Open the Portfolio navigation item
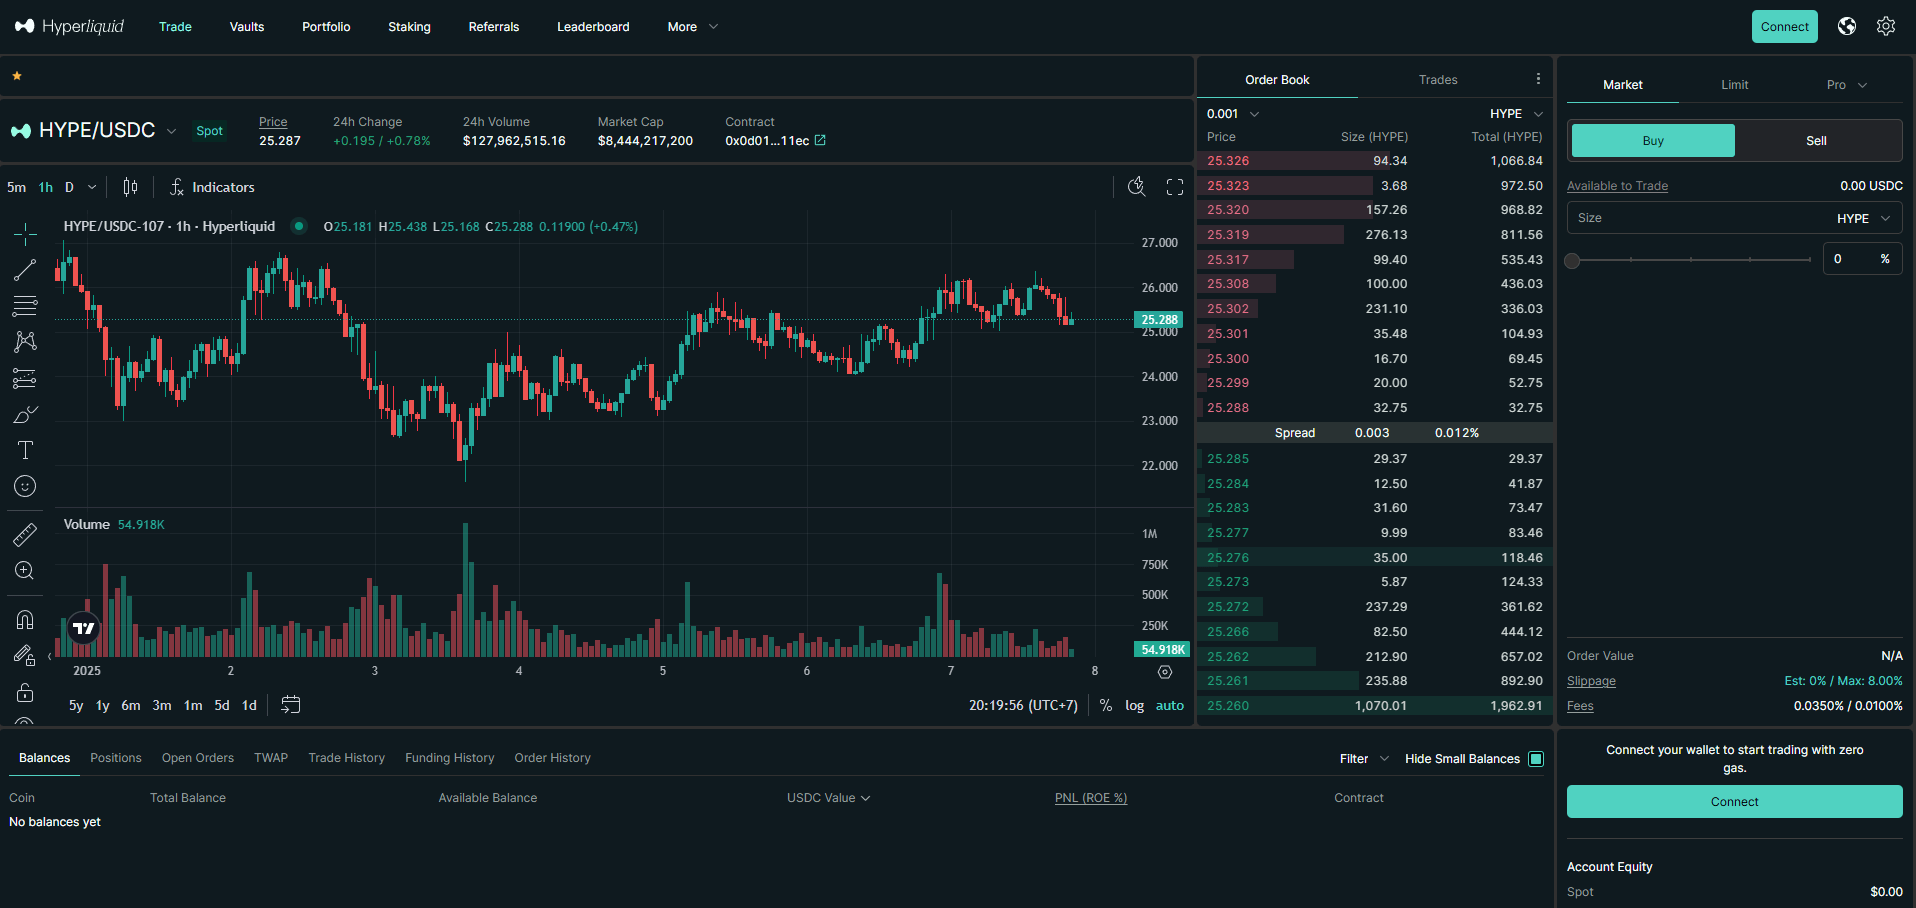Screen dimensions: 1916x908 pos(326,27)
